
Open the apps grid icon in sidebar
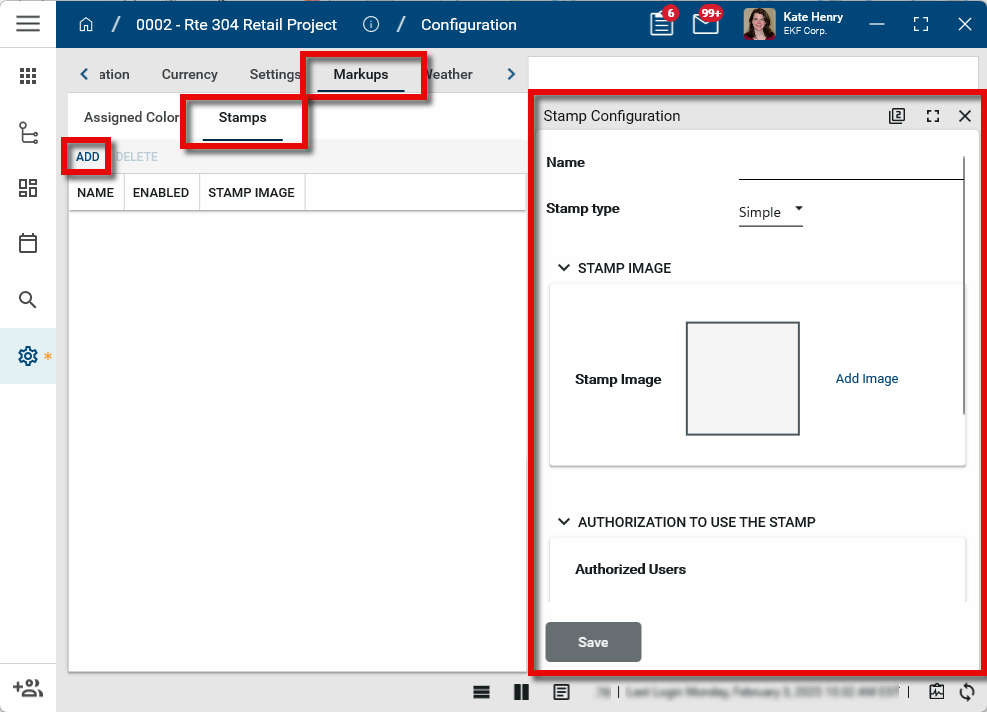(x=28, y=76)
